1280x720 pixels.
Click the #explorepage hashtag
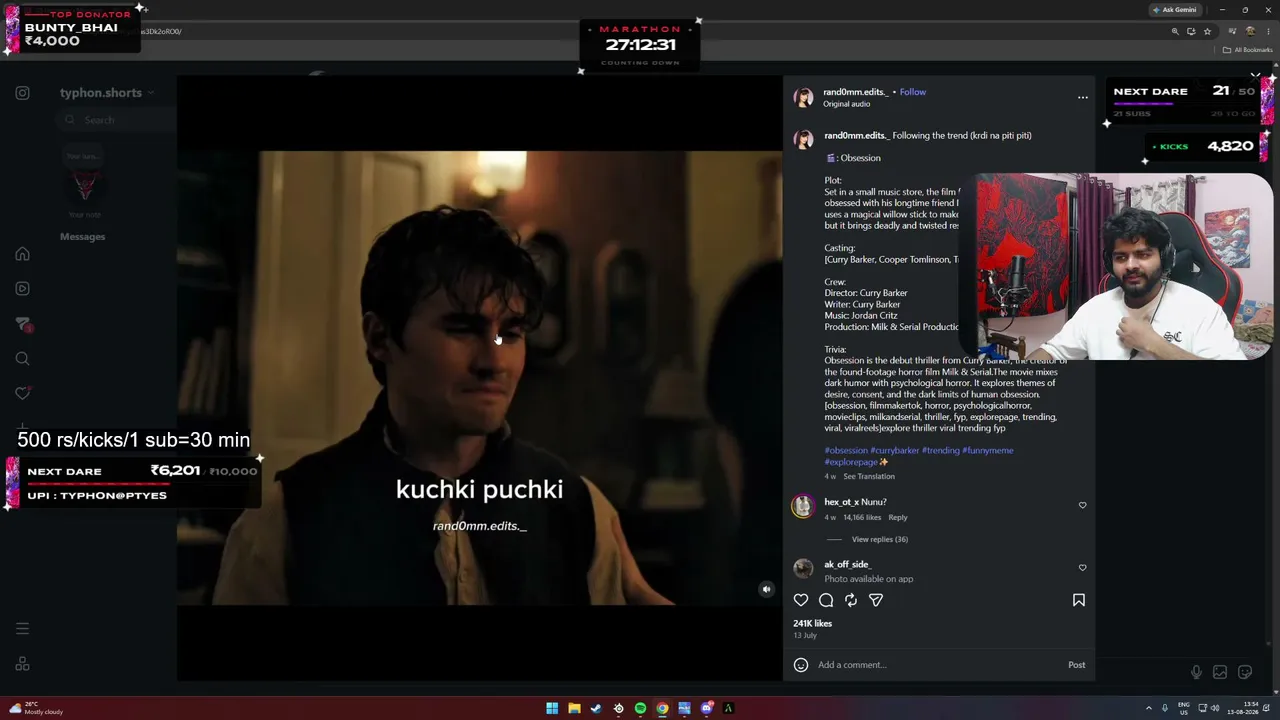click(851, 462)
